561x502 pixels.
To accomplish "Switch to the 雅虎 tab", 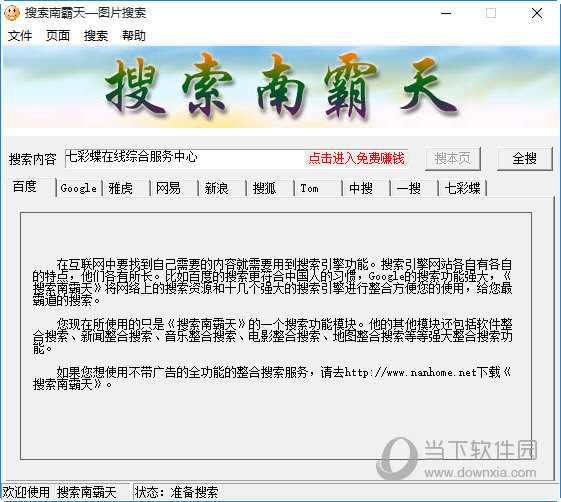I will click(126, 188).
